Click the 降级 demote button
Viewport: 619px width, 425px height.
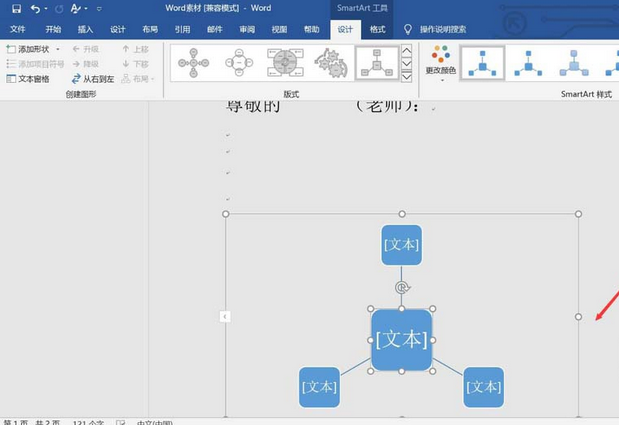click(x=86, y=64)
